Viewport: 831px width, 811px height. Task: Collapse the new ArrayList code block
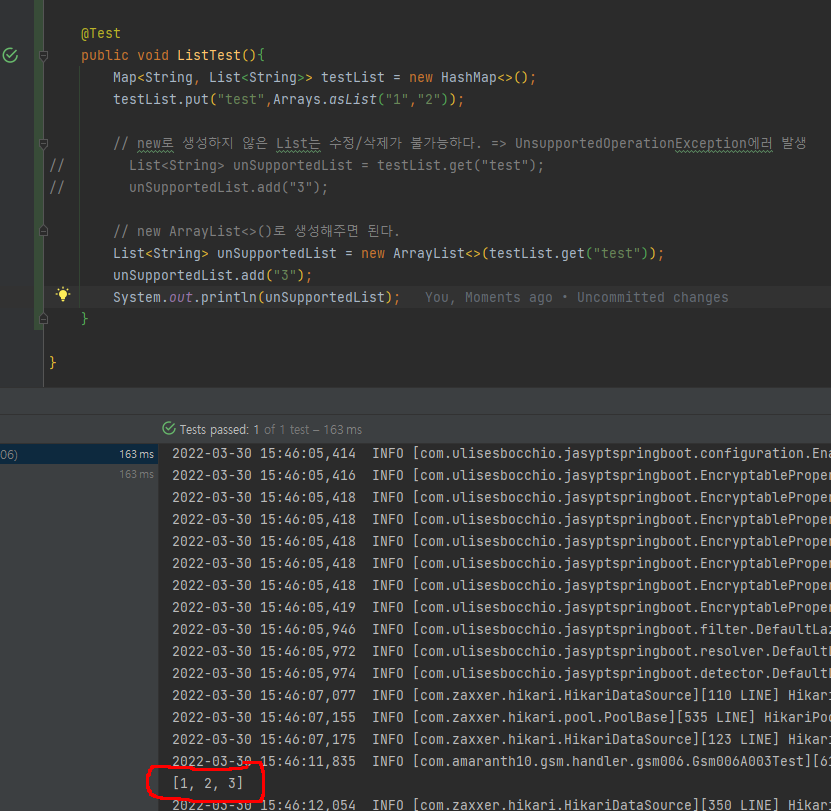pyautogui.click(x=43, y=231)
